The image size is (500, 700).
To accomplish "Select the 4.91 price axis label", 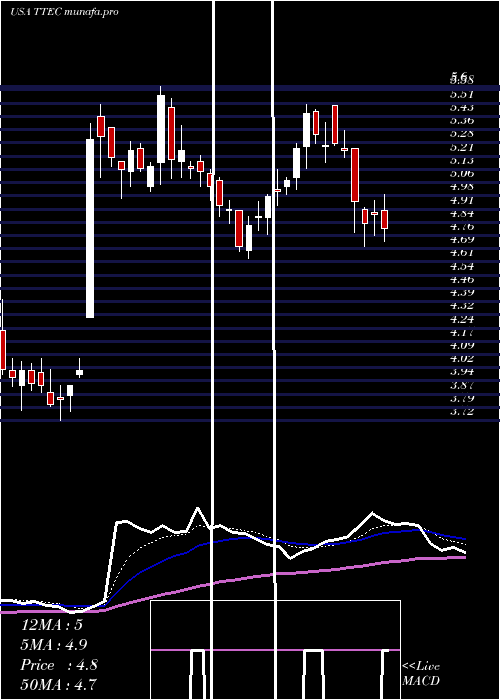I will click(x=461, y=200).
